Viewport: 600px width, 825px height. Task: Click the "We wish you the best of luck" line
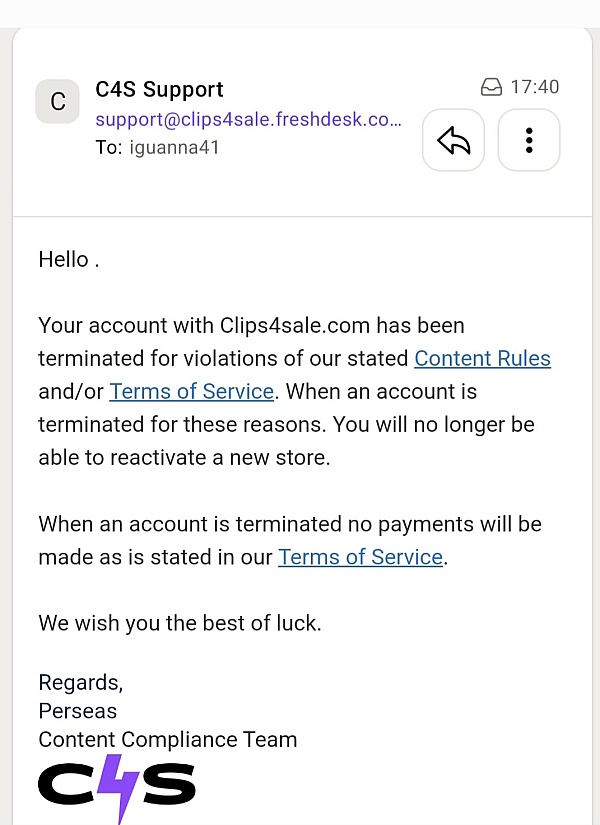180,623
